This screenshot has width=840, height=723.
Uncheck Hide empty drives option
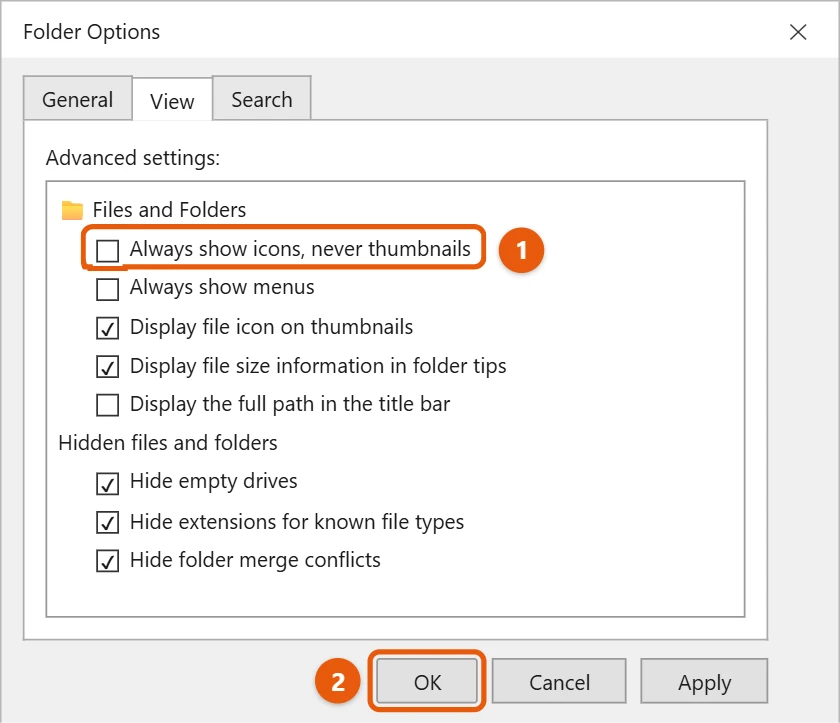point(107,484)
